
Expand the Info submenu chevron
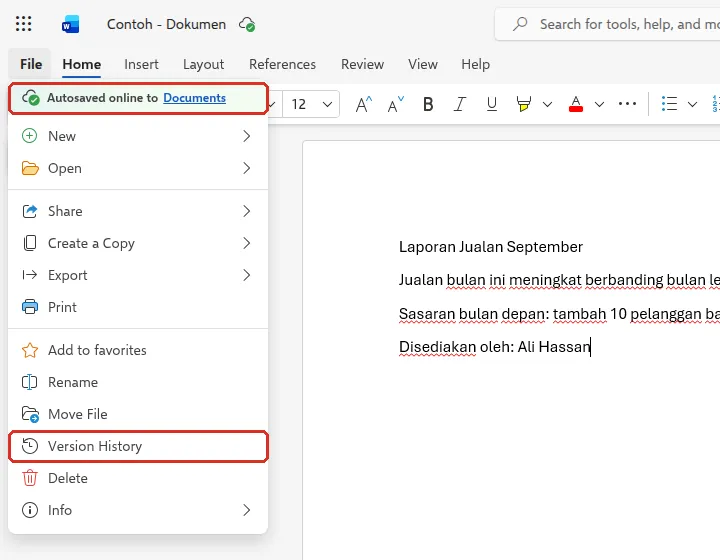click(x=247, y=510)
